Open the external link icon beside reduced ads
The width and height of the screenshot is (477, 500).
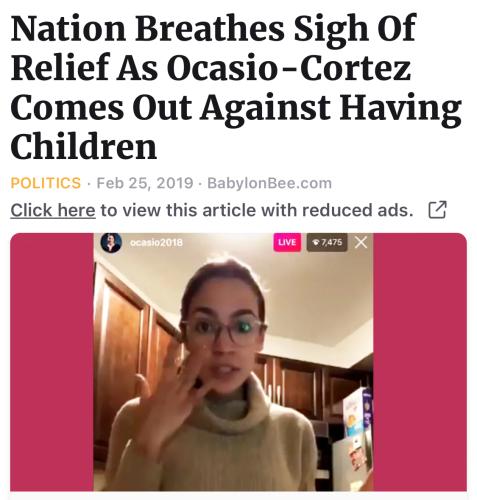pos(437,210)
